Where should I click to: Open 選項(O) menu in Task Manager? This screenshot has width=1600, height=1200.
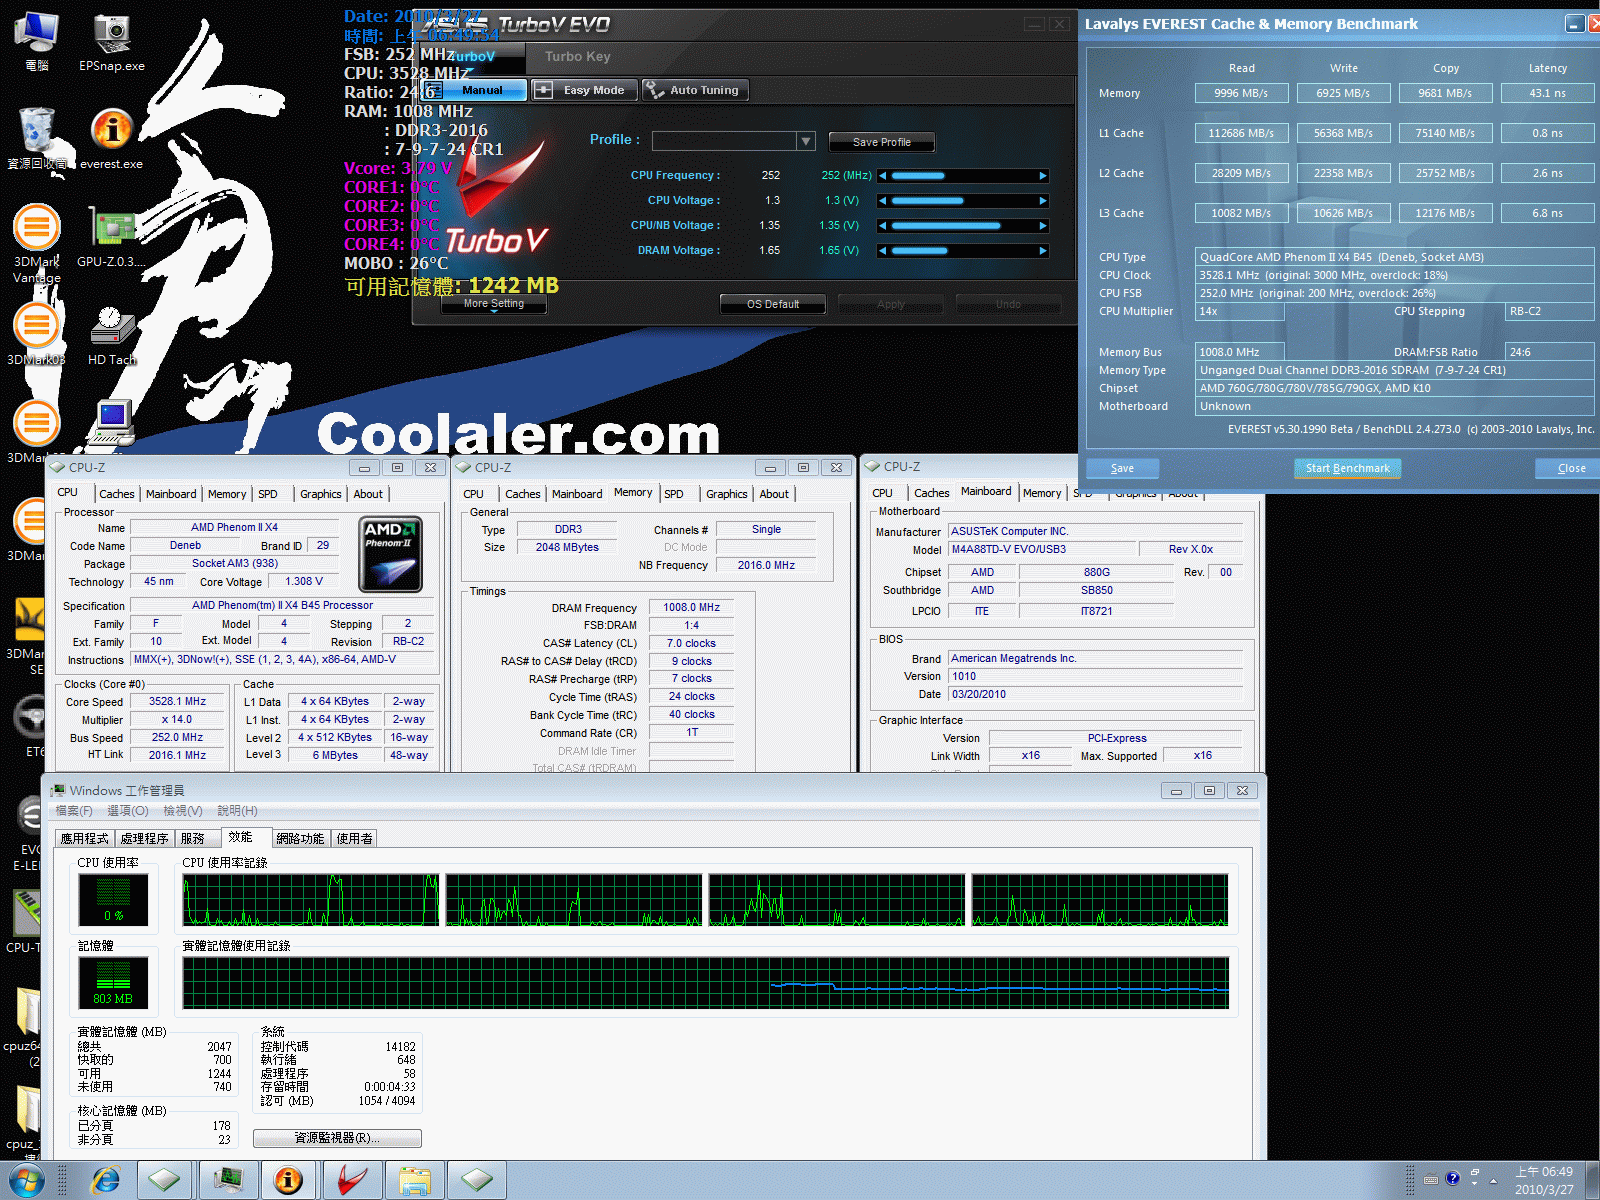click(x=127, y=811)
